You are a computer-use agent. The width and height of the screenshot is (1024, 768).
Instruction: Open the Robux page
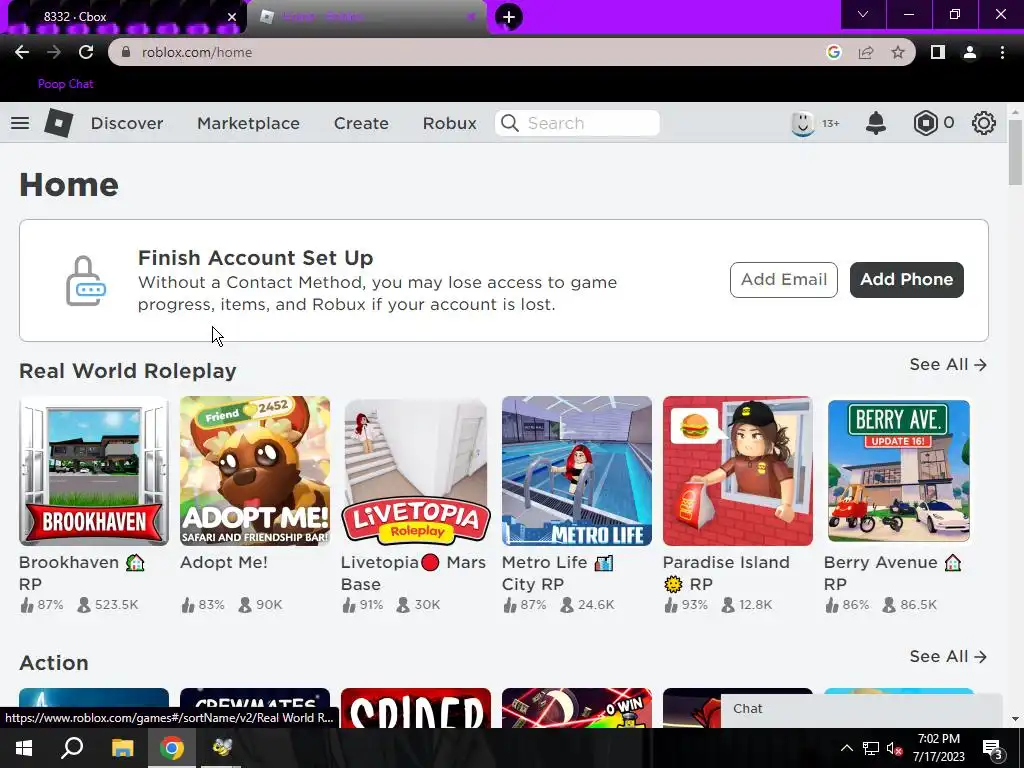click(449, 123)
